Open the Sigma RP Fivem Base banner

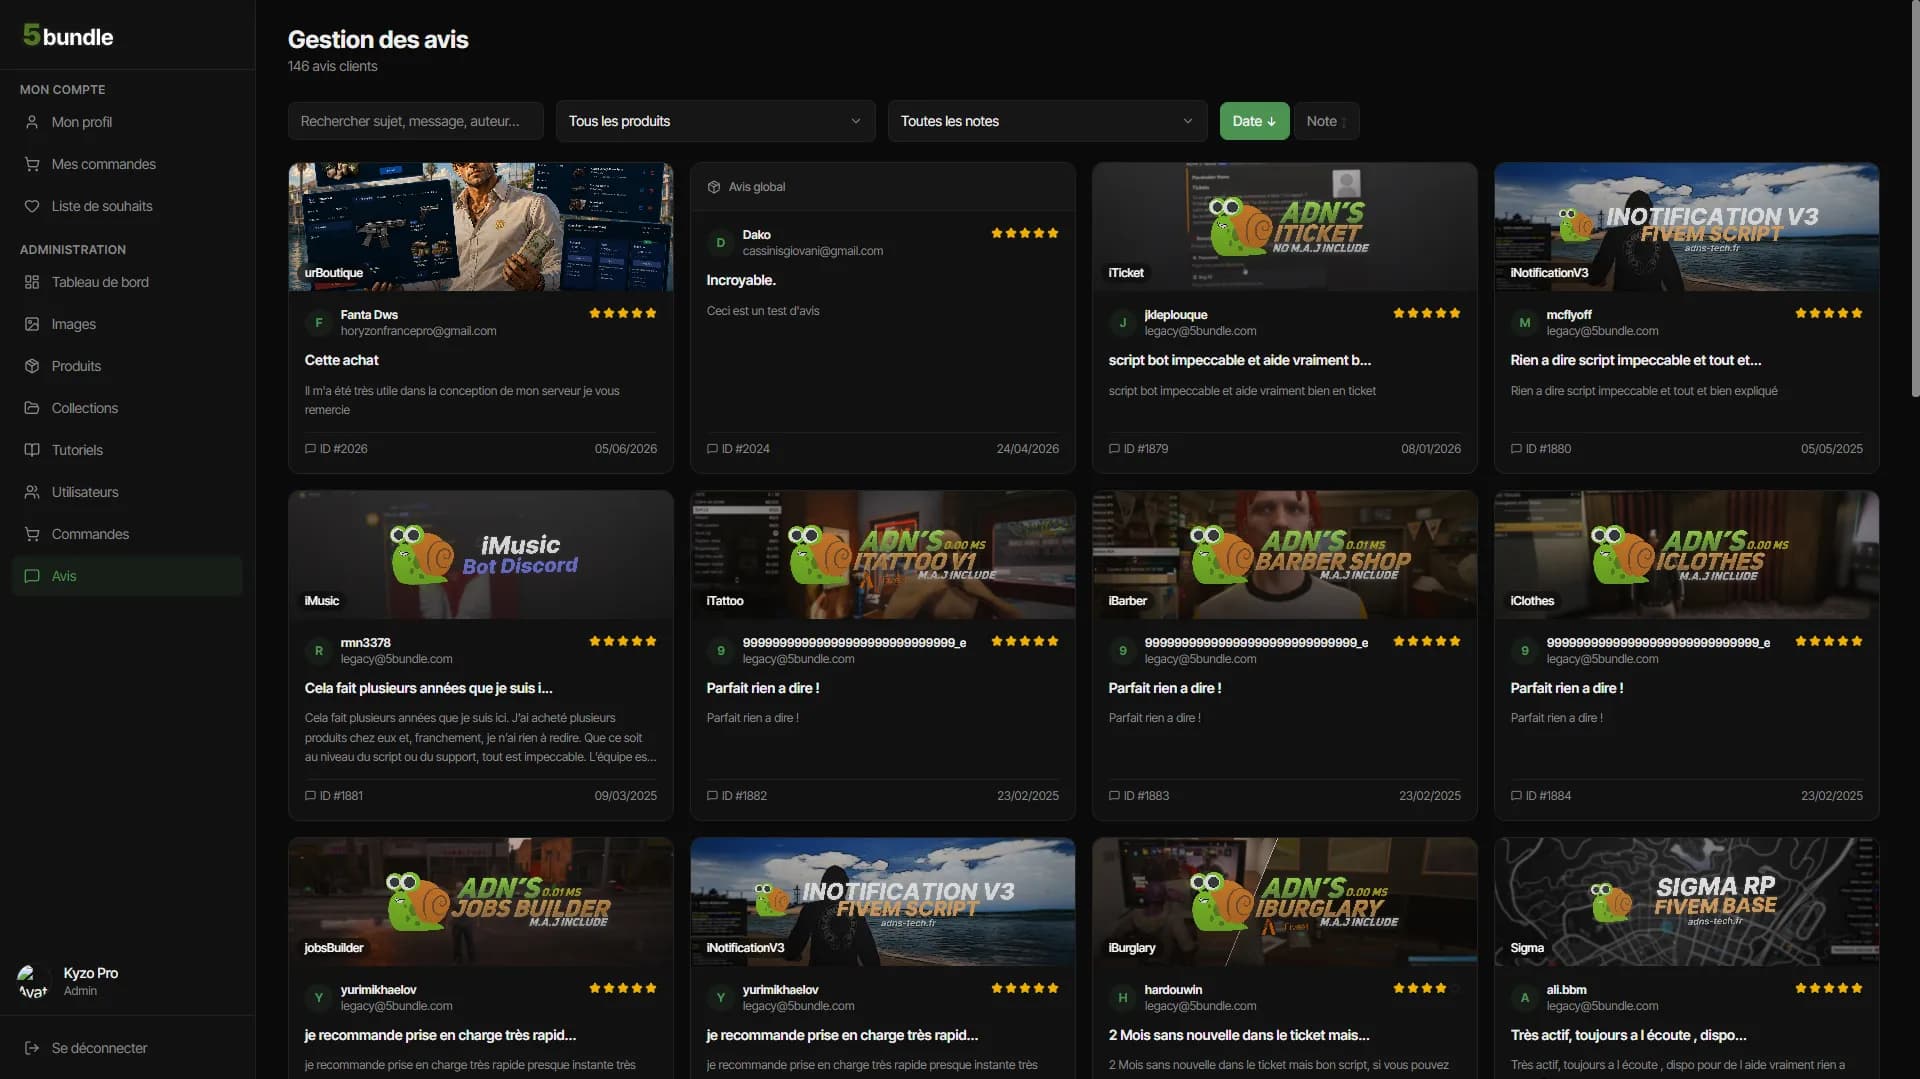point(1687,902)
